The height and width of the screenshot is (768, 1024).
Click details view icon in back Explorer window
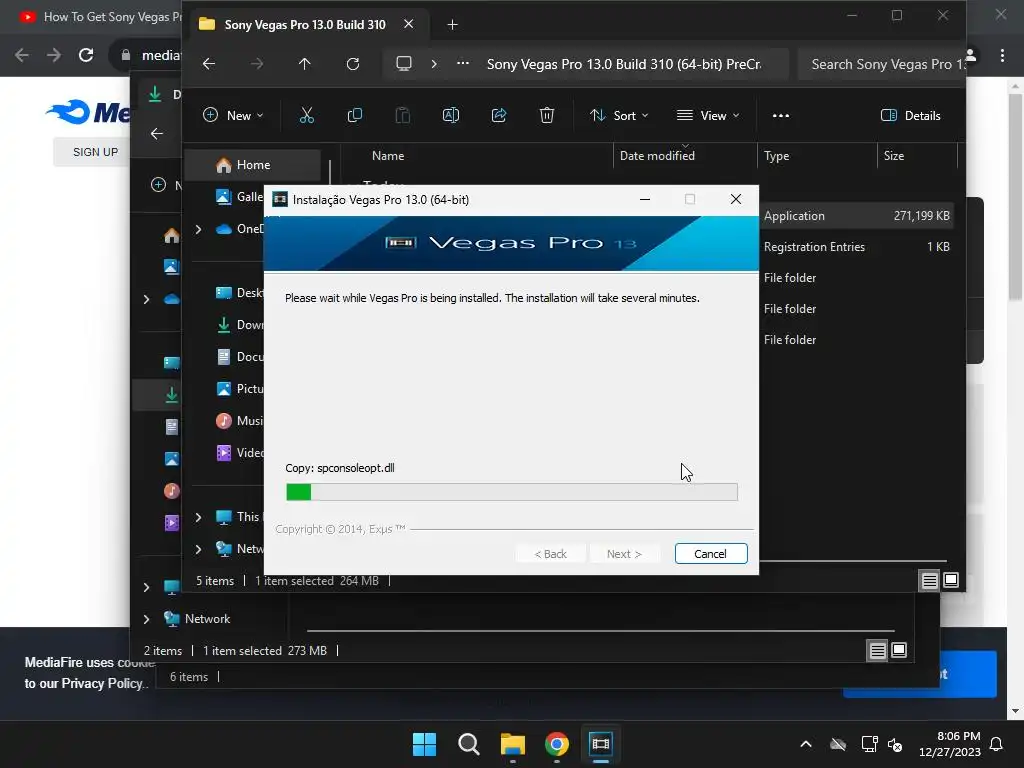[x=877, y=650]
